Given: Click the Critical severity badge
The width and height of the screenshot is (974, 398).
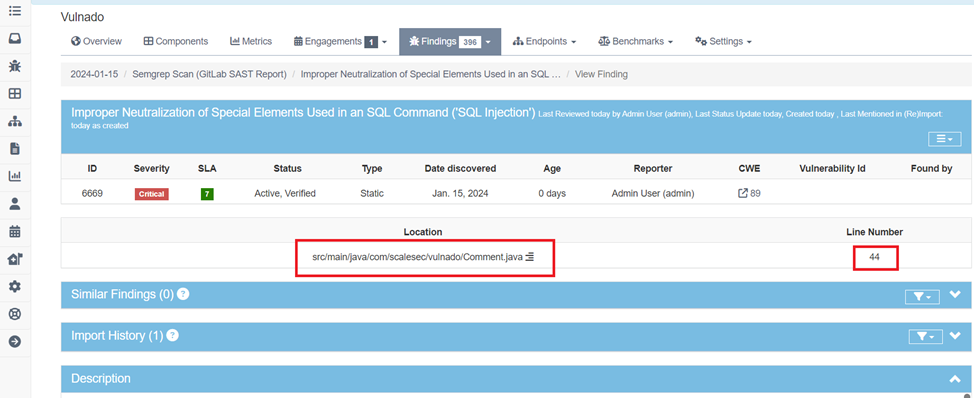Looking at the screenshot, I should (x=152, y=194).
